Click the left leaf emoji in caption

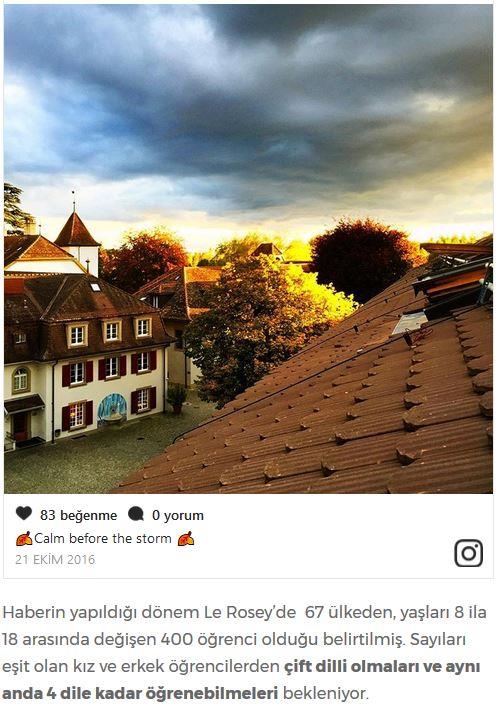pos(24,538)
